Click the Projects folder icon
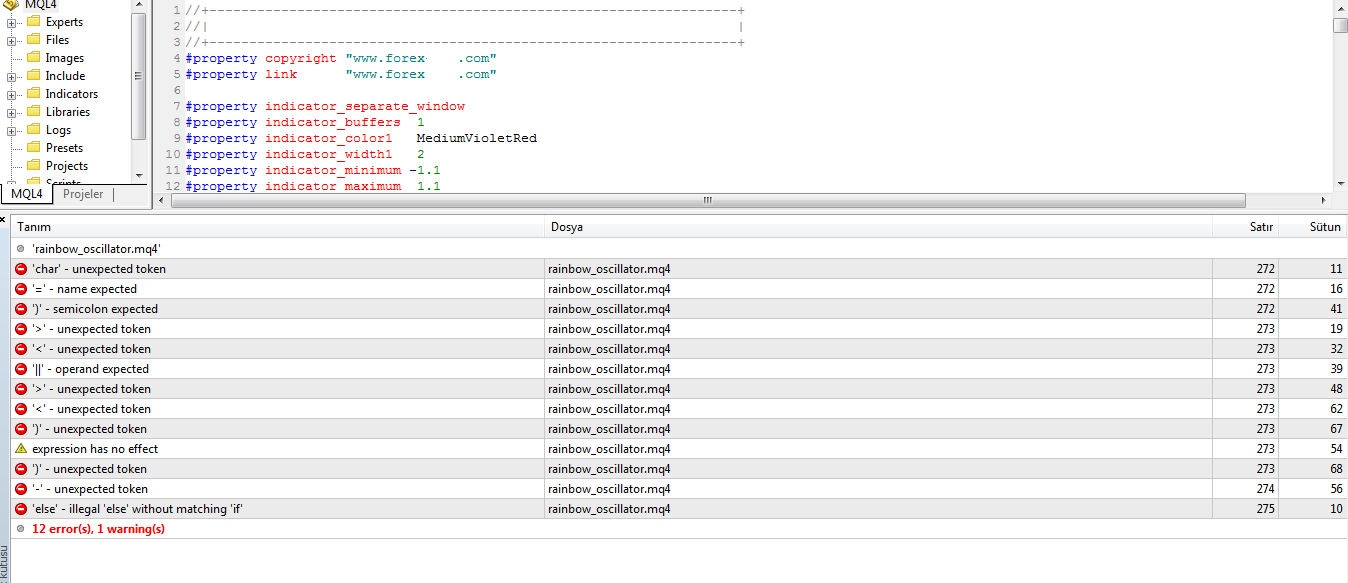 (x=33, y=166)
